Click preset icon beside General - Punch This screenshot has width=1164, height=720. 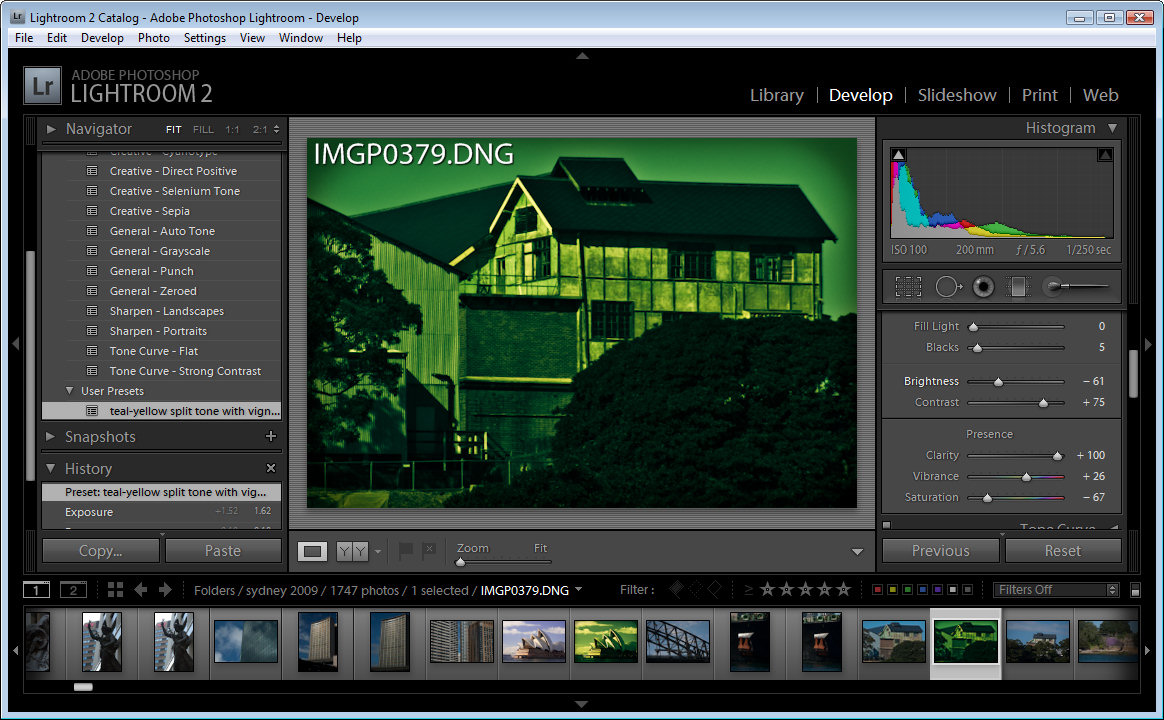pyautogui.click(x=92, y=271)
